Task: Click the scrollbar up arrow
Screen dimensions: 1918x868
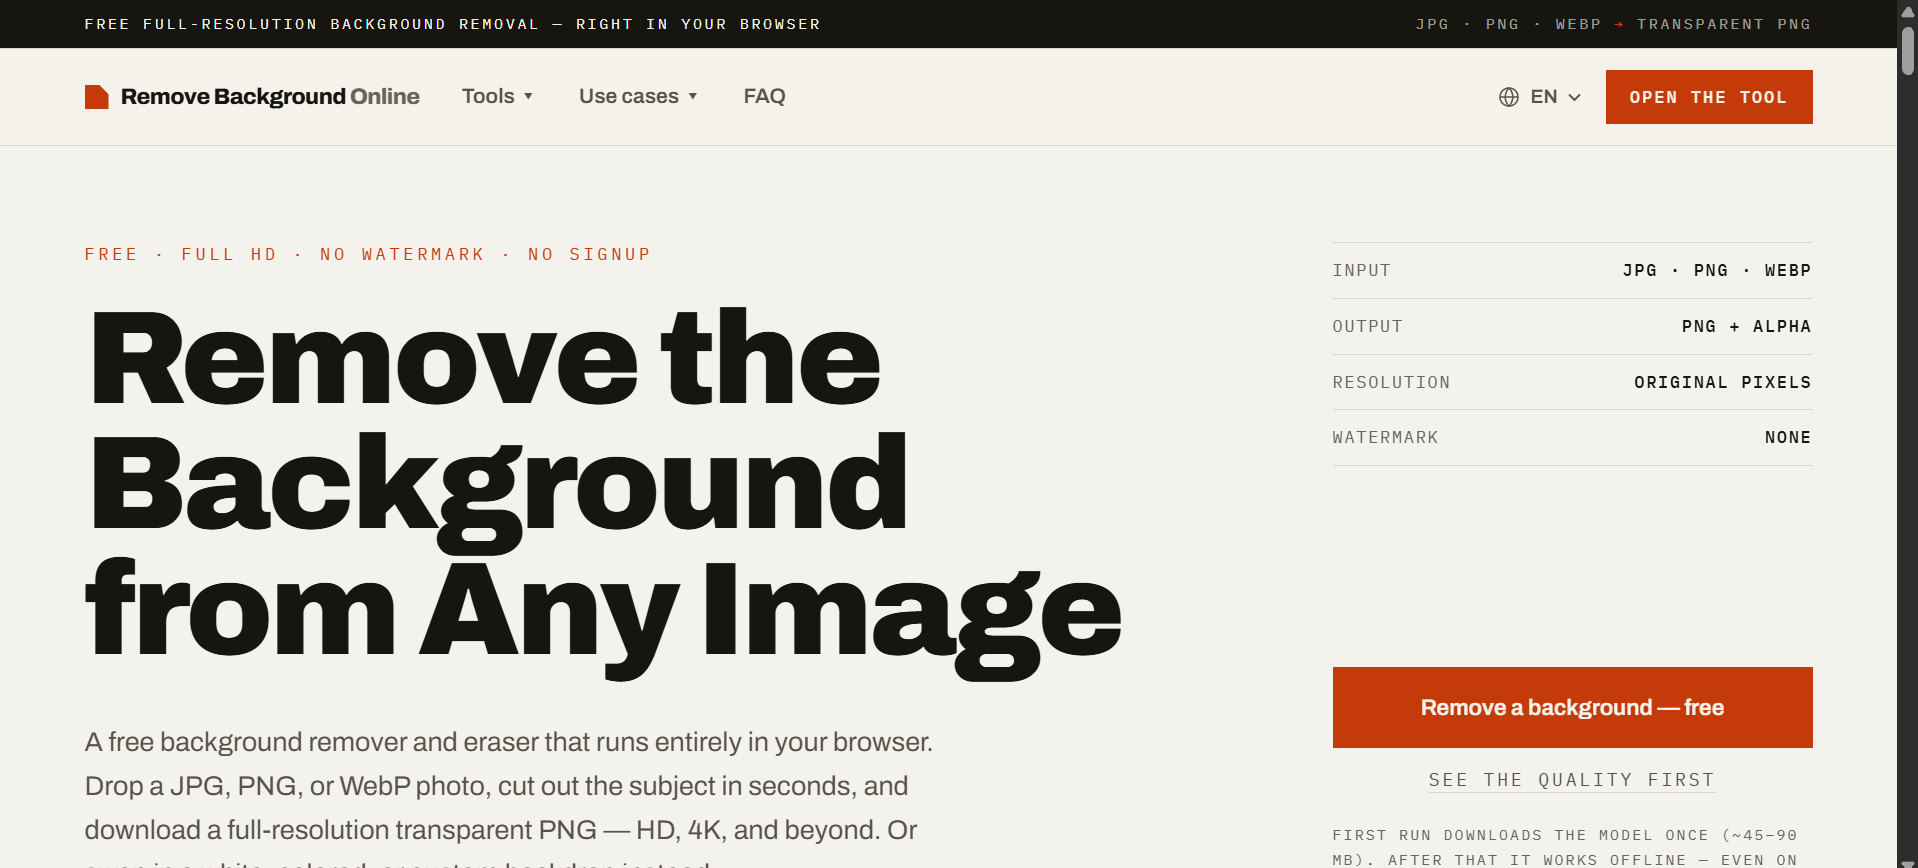Action: 1908,11
